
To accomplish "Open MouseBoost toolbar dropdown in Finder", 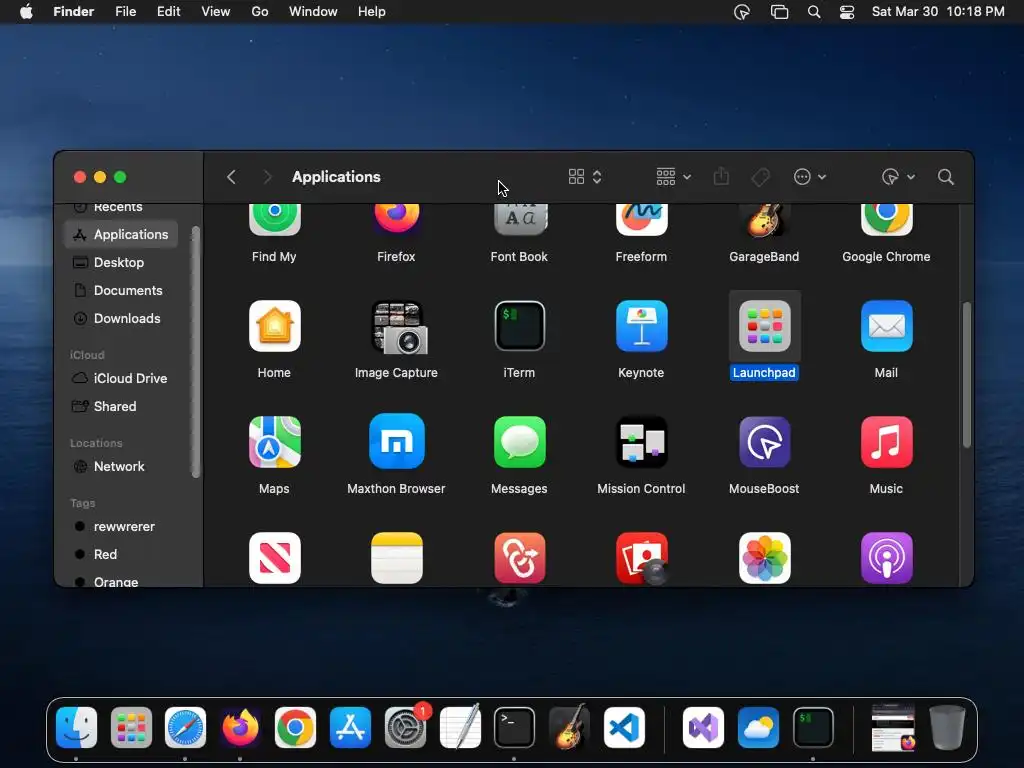I will pos(898,177).
